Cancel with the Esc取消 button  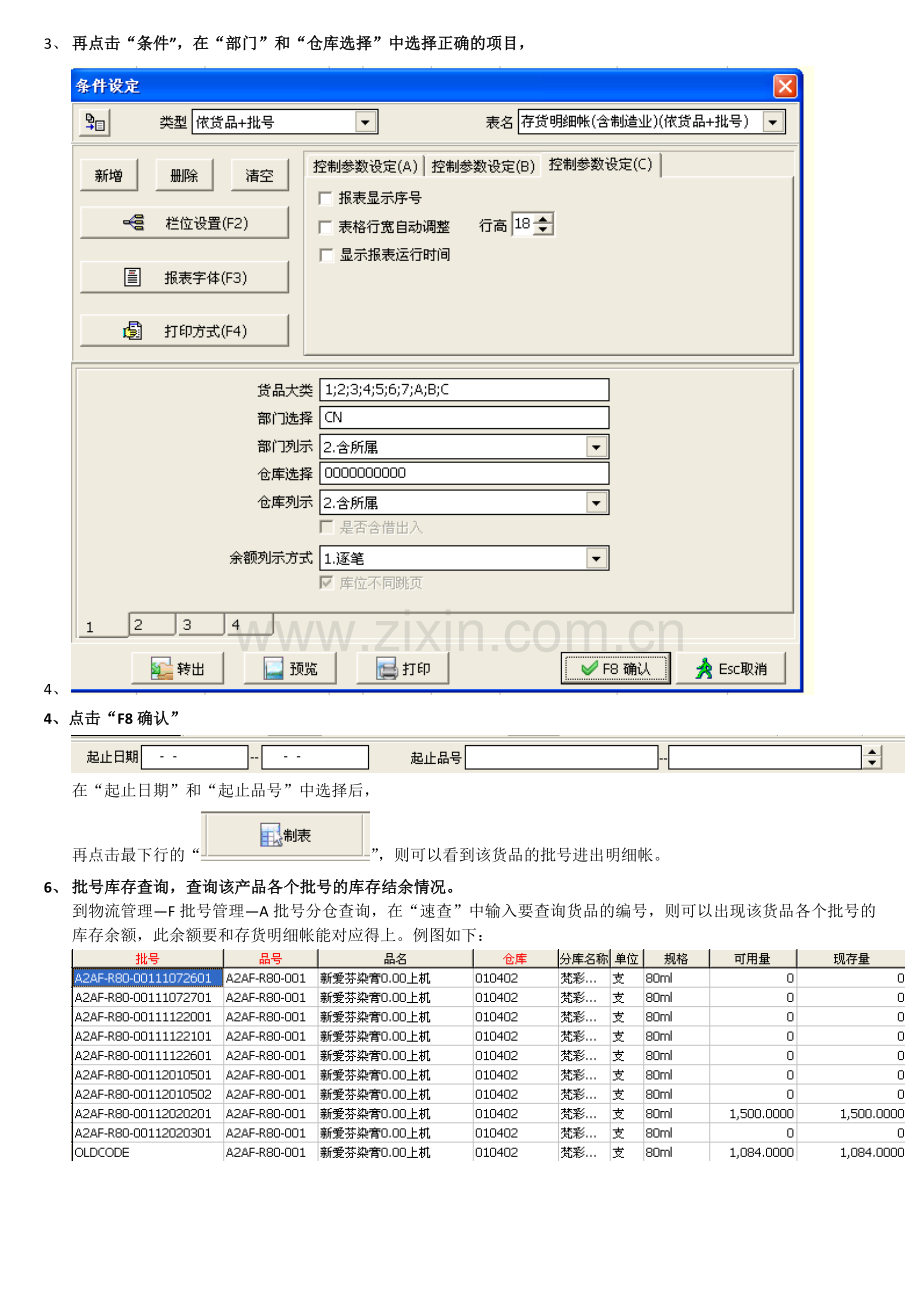coord(730,668)
